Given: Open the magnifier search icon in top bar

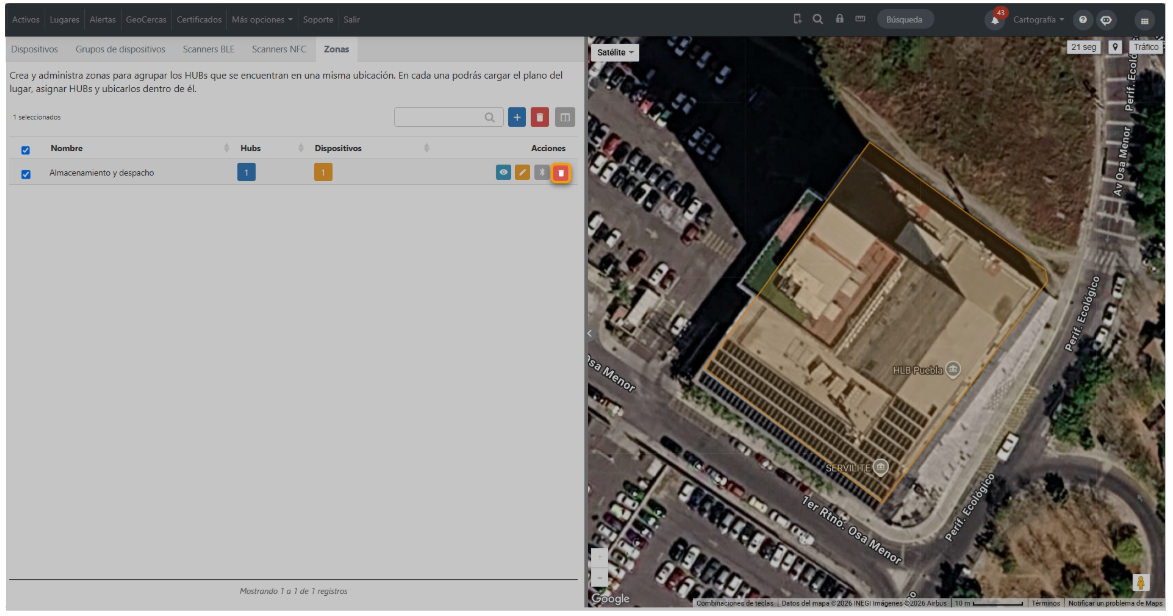Looking at the screenshot, I should click(818, 19).
